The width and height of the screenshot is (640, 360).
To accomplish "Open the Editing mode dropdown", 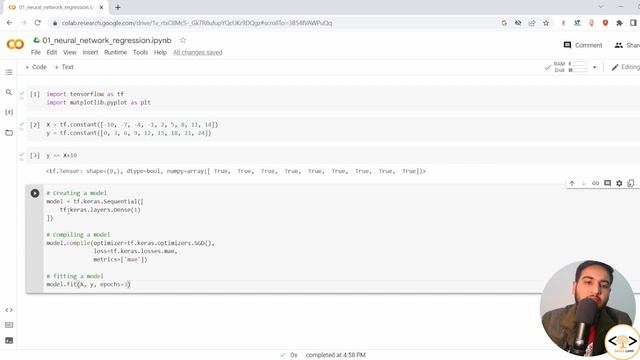I will click(625, 67).
